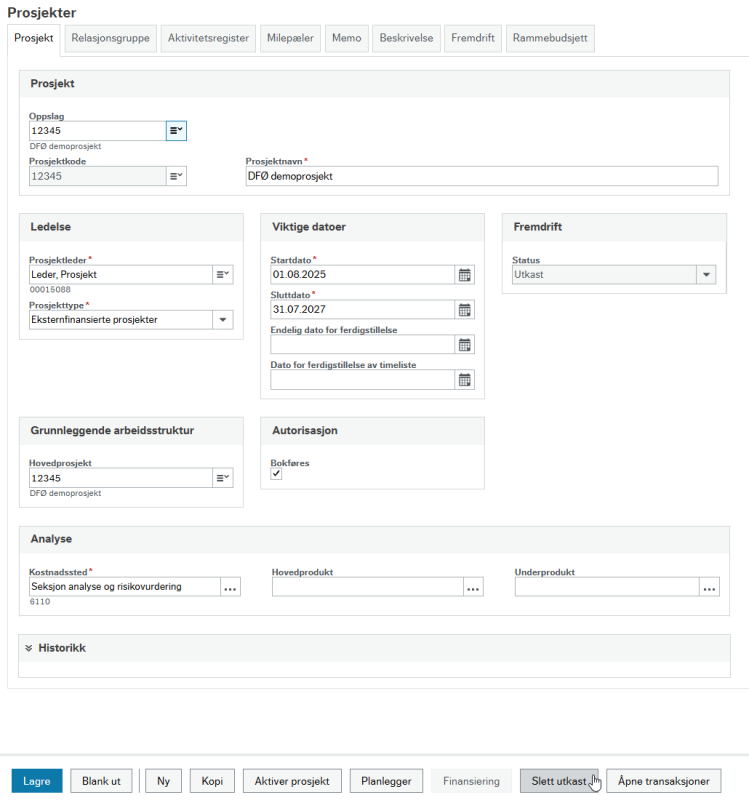Open the Rammebudsjett tab
The width and height of the screenshot is (749, 800).
(x=550, y=38)
